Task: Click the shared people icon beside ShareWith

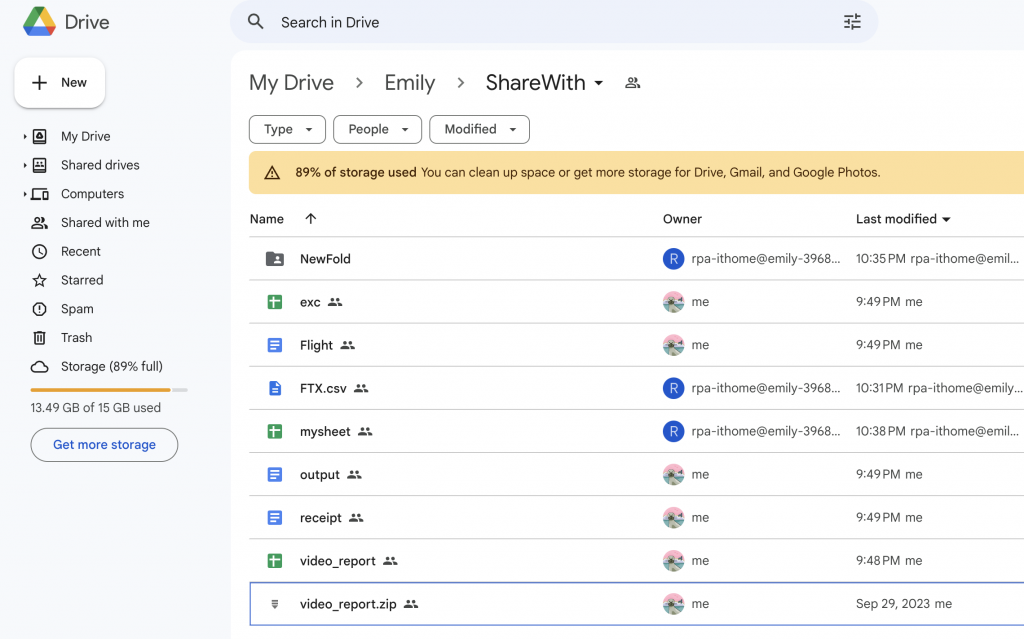Action: 632,83
